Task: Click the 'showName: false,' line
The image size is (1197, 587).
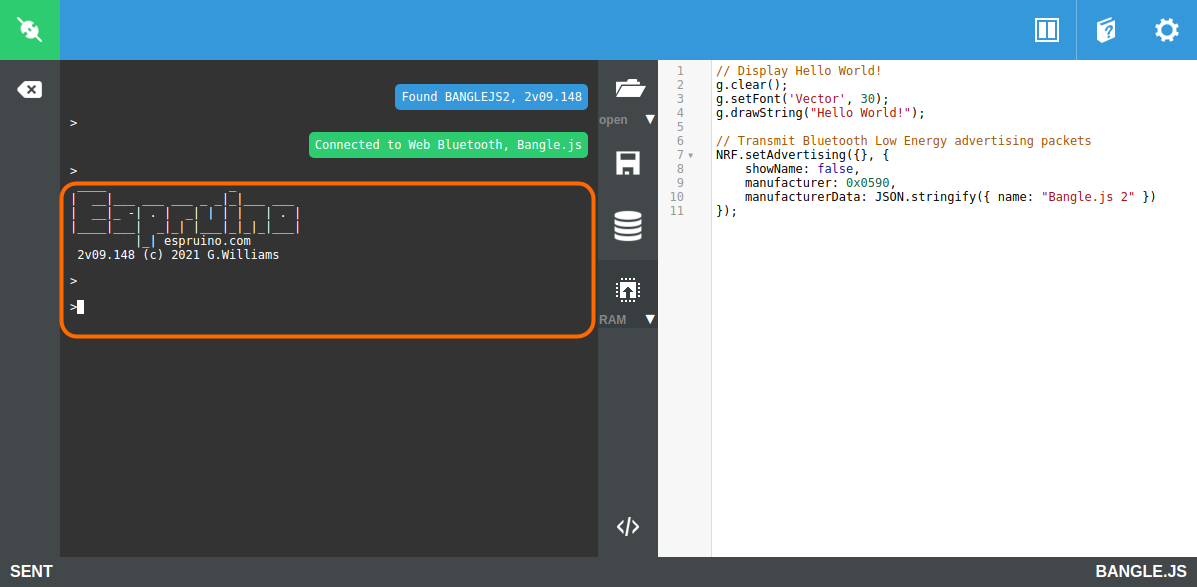Action: (x=802, y=169)
